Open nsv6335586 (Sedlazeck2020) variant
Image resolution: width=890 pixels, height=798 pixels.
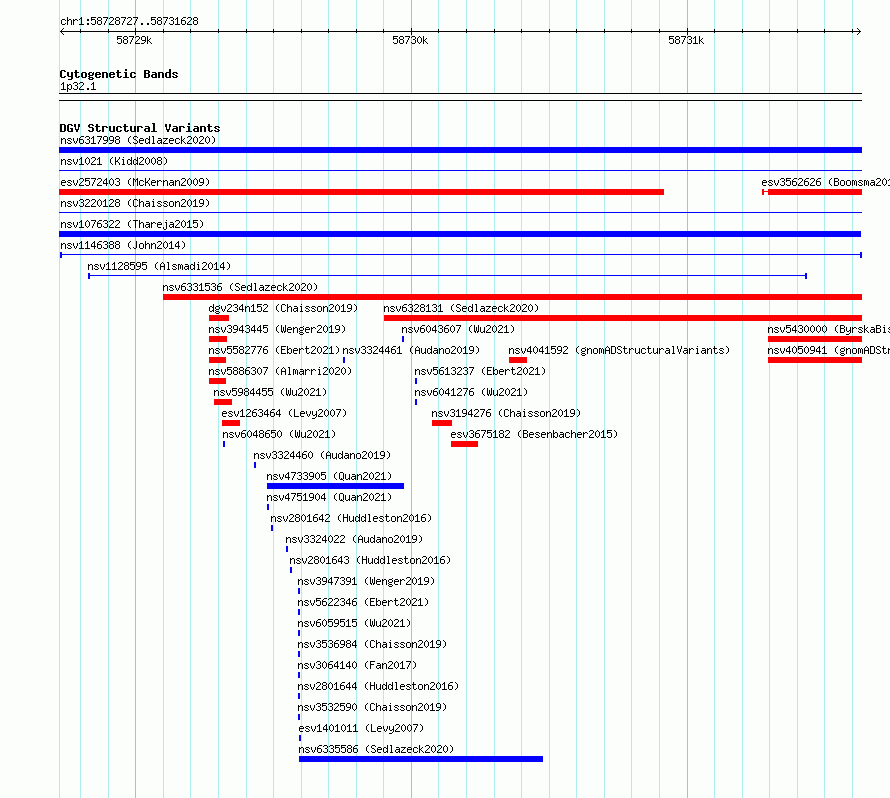tap(376, 749)
